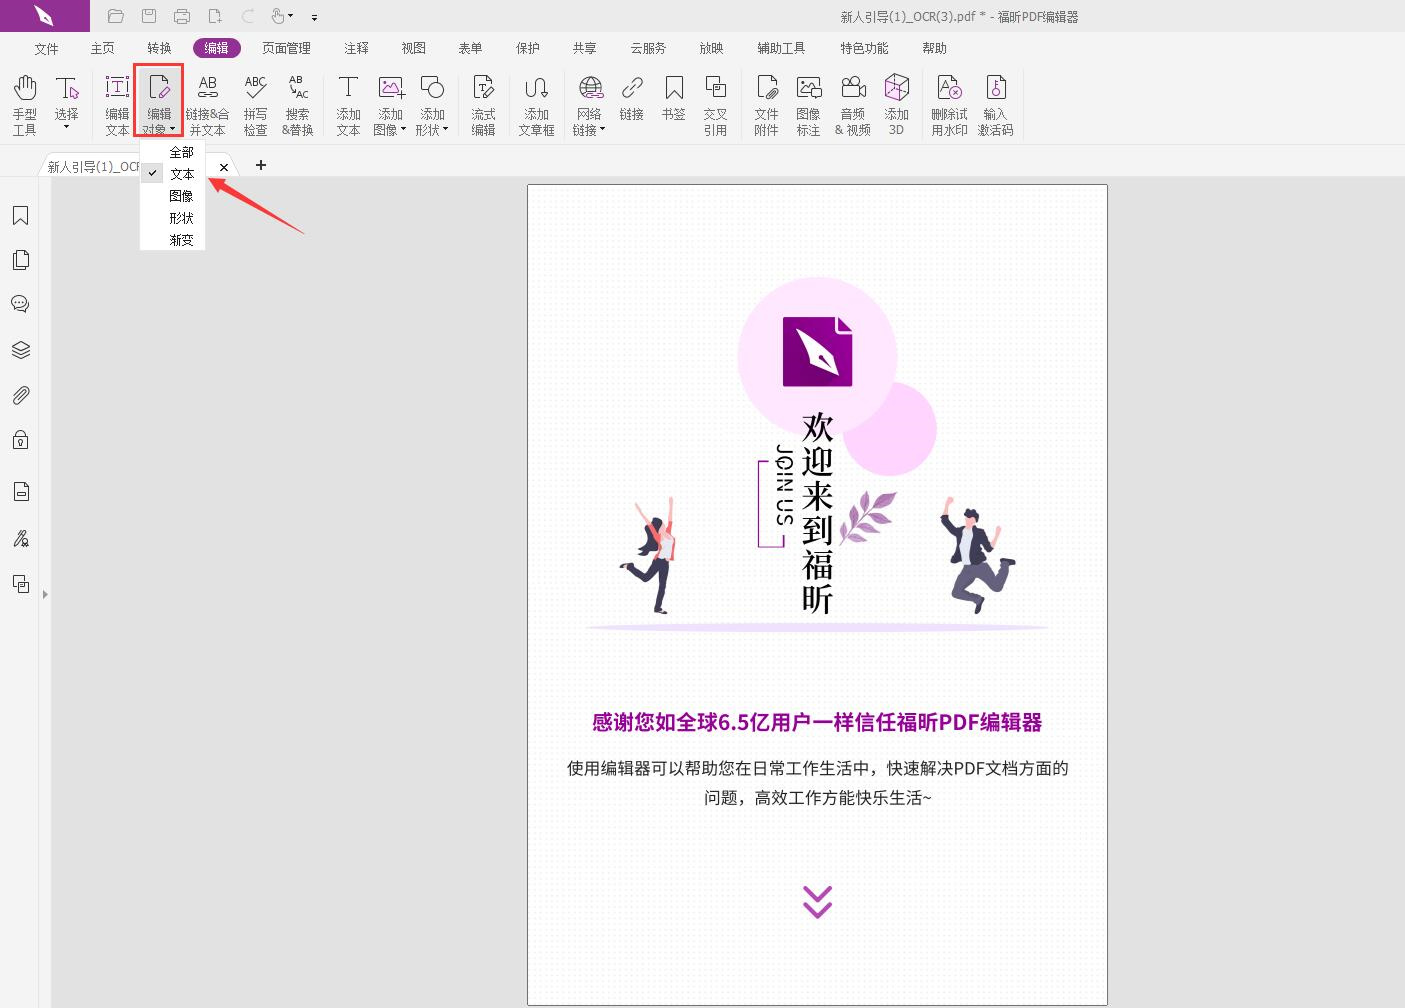Click + to open a new document tab
This screenshot has height=1008, width=1405.
coord(260,165)
